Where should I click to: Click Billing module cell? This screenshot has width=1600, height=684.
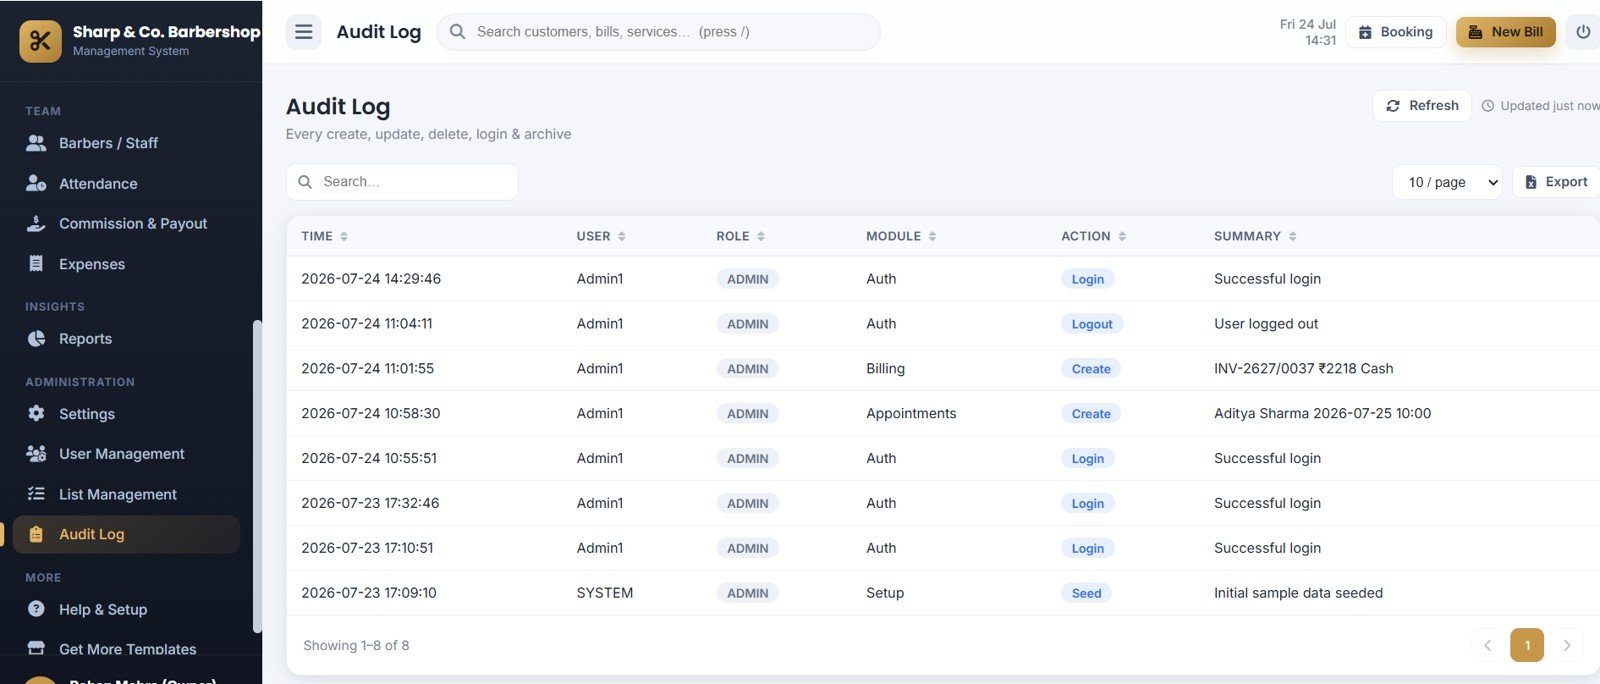pyautogui.click(x=885, y=369)
